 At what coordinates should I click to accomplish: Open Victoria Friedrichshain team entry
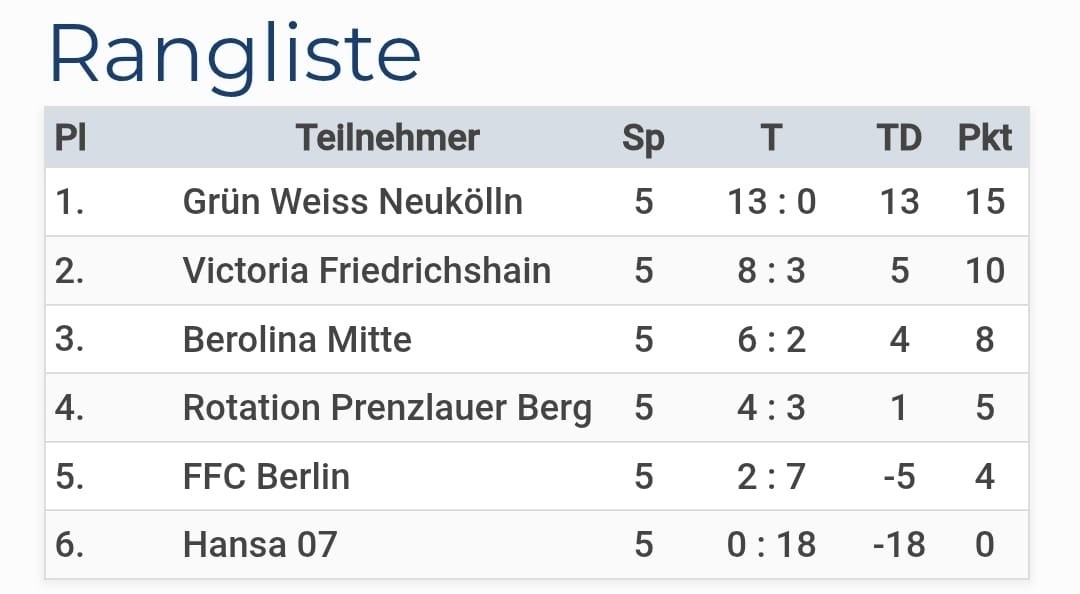click(366, 270)
